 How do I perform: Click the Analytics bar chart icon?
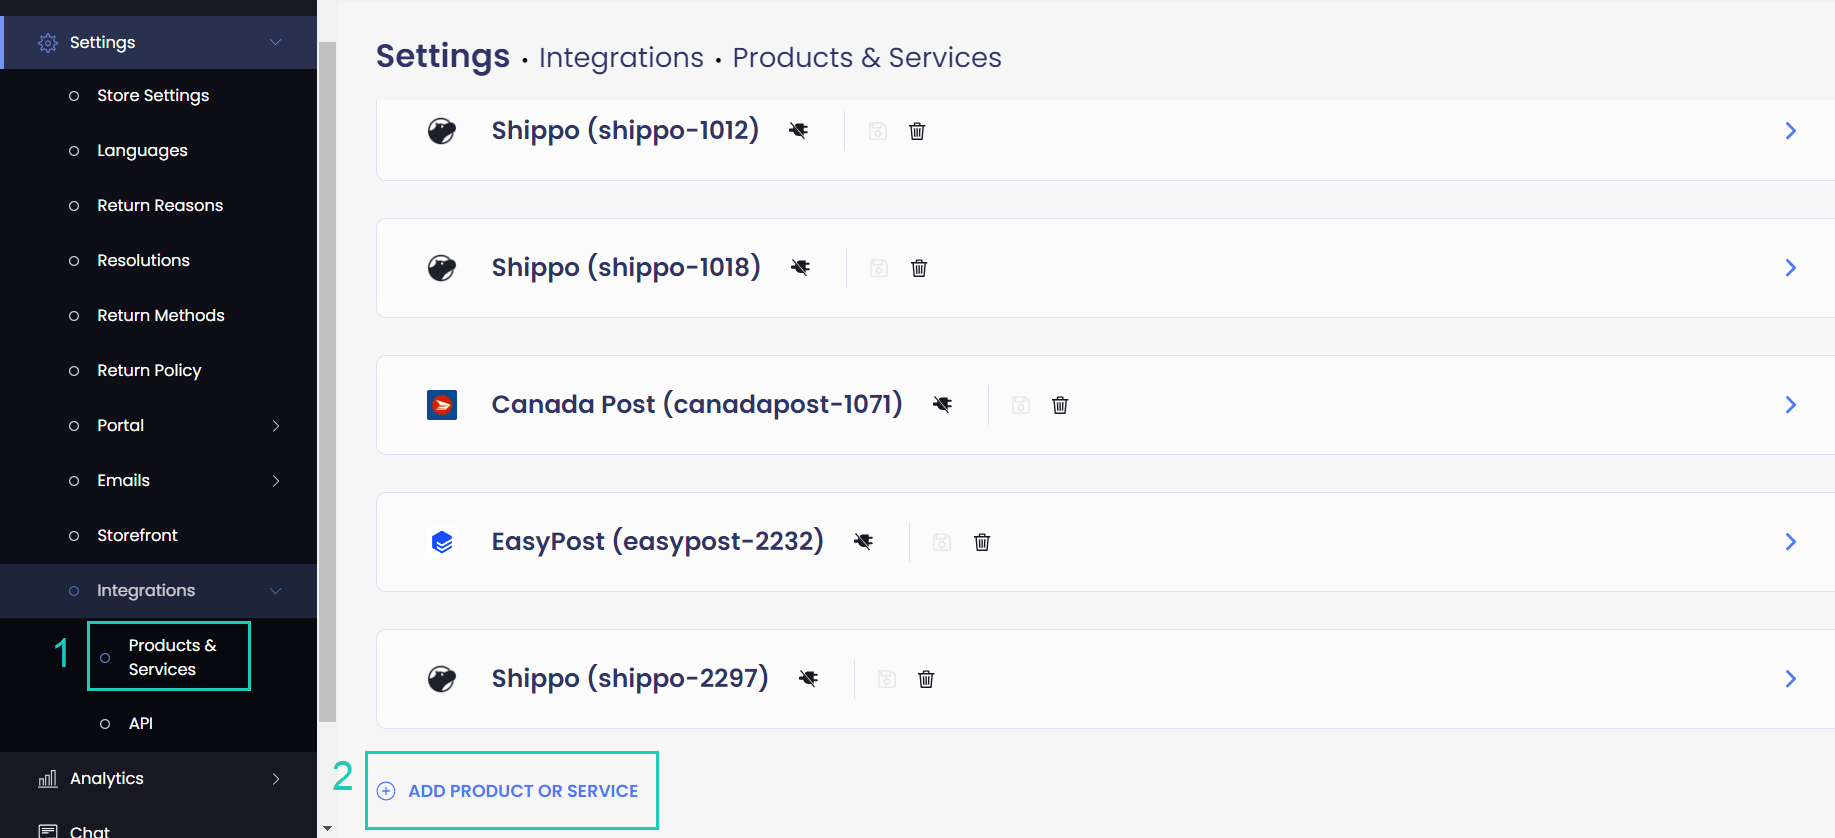pyautogui.click(x=47, y=779)
